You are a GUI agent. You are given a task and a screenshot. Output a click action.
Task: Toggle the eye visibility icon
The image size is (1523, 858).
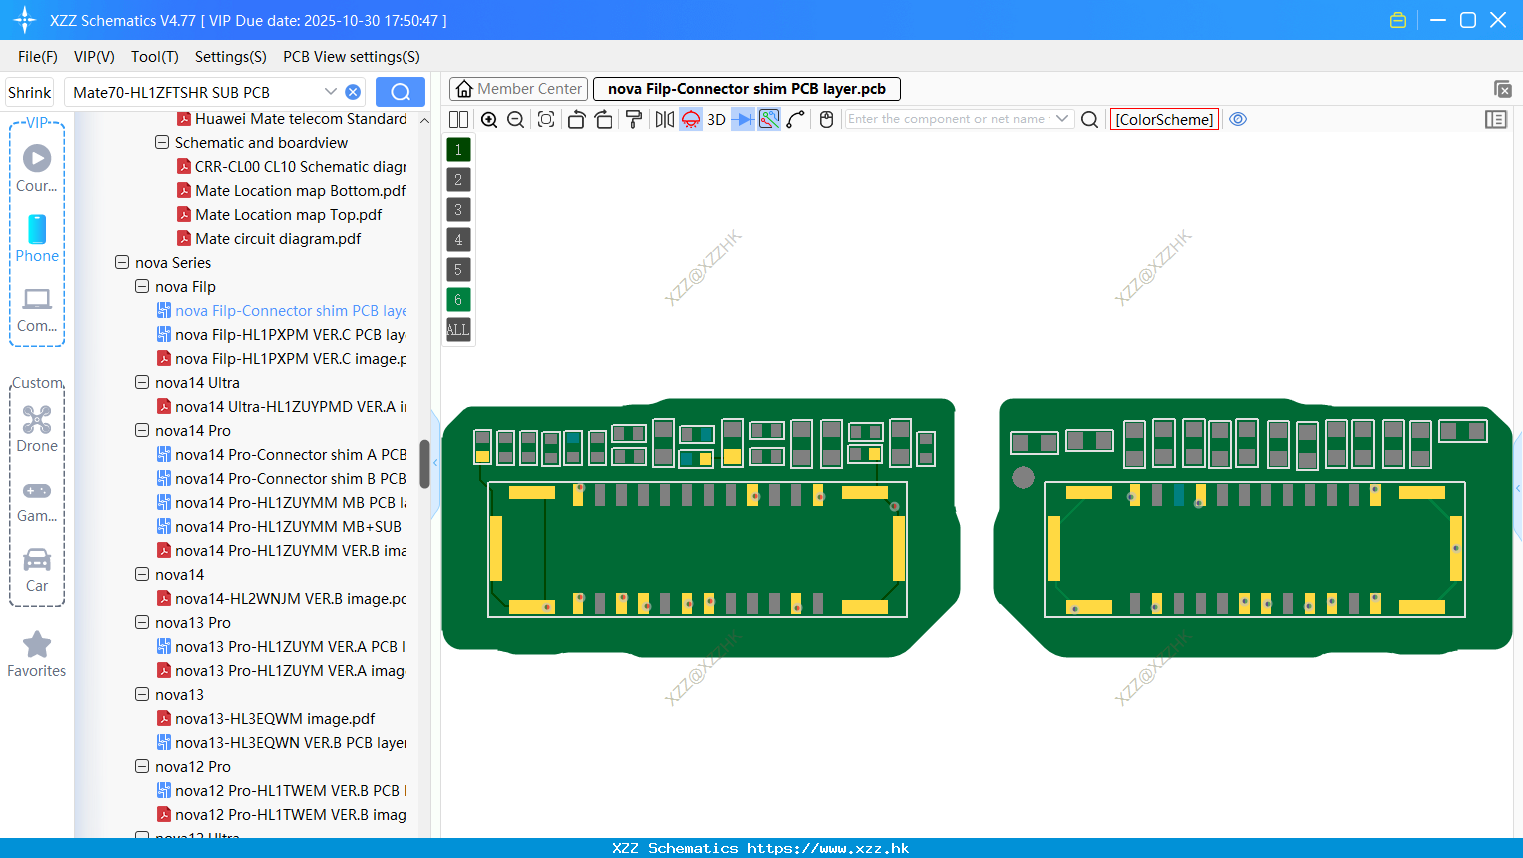[1238, 119]
